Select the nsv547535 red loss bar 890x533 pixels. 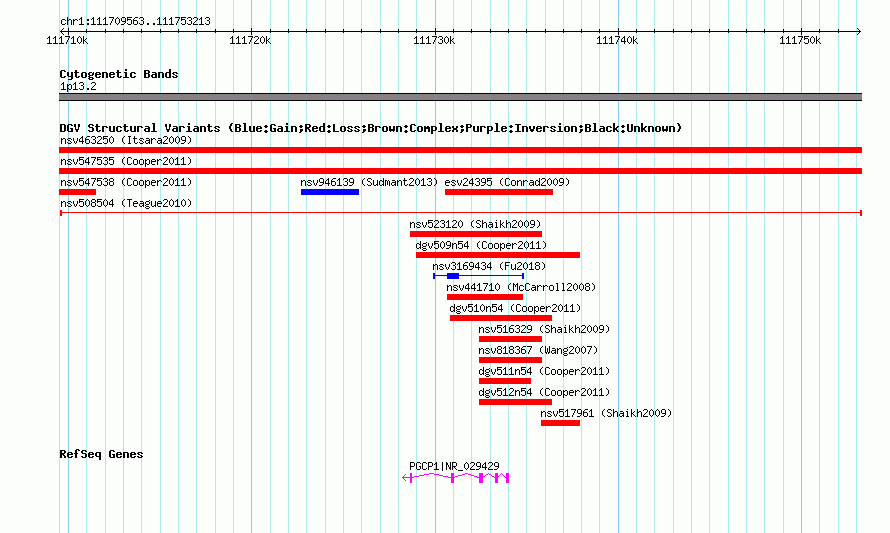(460, 171)
